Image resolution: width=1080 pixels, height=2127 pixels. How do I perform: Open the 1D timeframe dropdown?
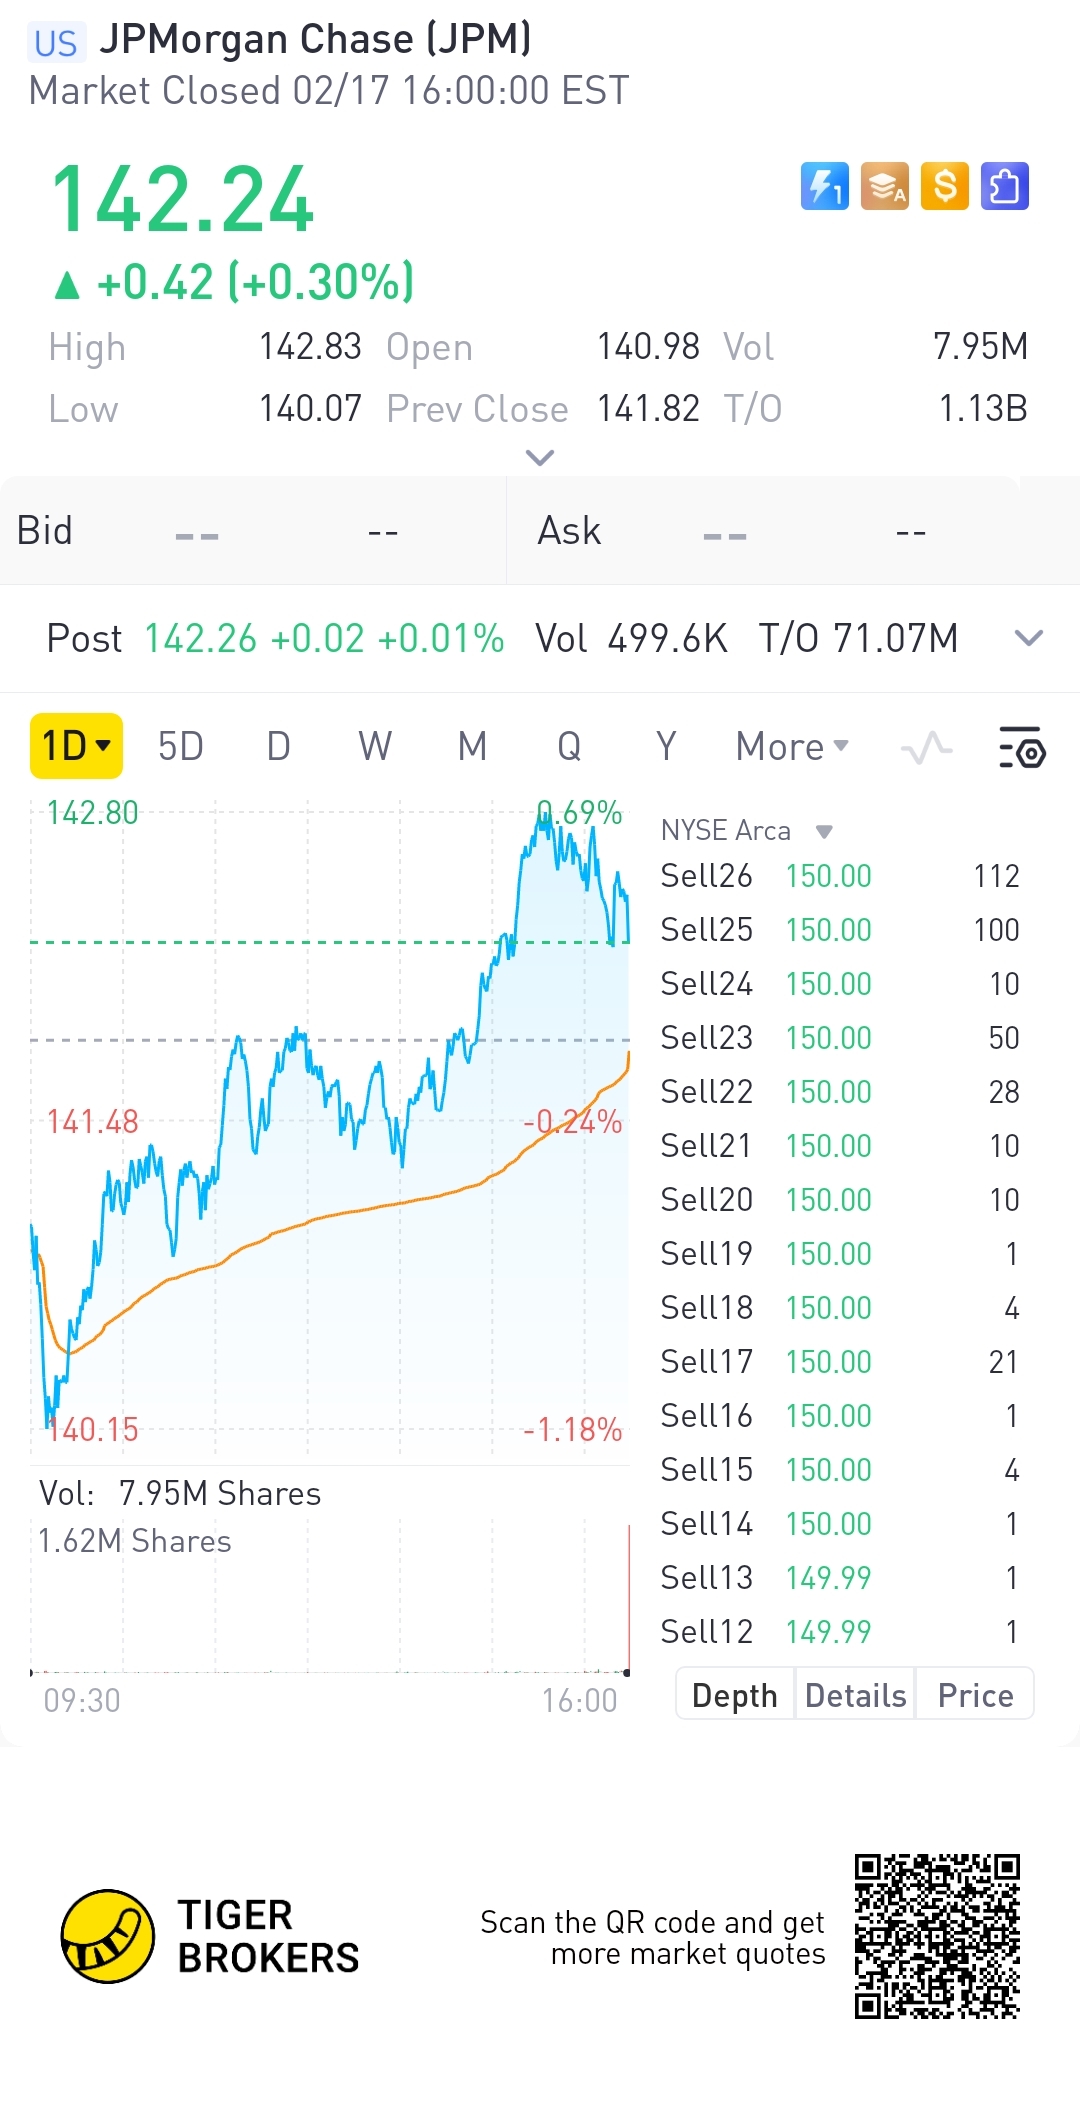(76, 746)
